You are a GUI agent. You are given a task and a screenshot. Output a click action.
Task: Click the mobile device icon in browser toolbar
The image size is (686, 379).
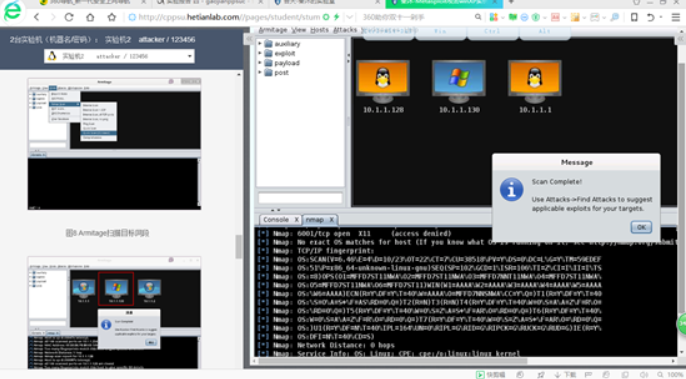[634, 17]
